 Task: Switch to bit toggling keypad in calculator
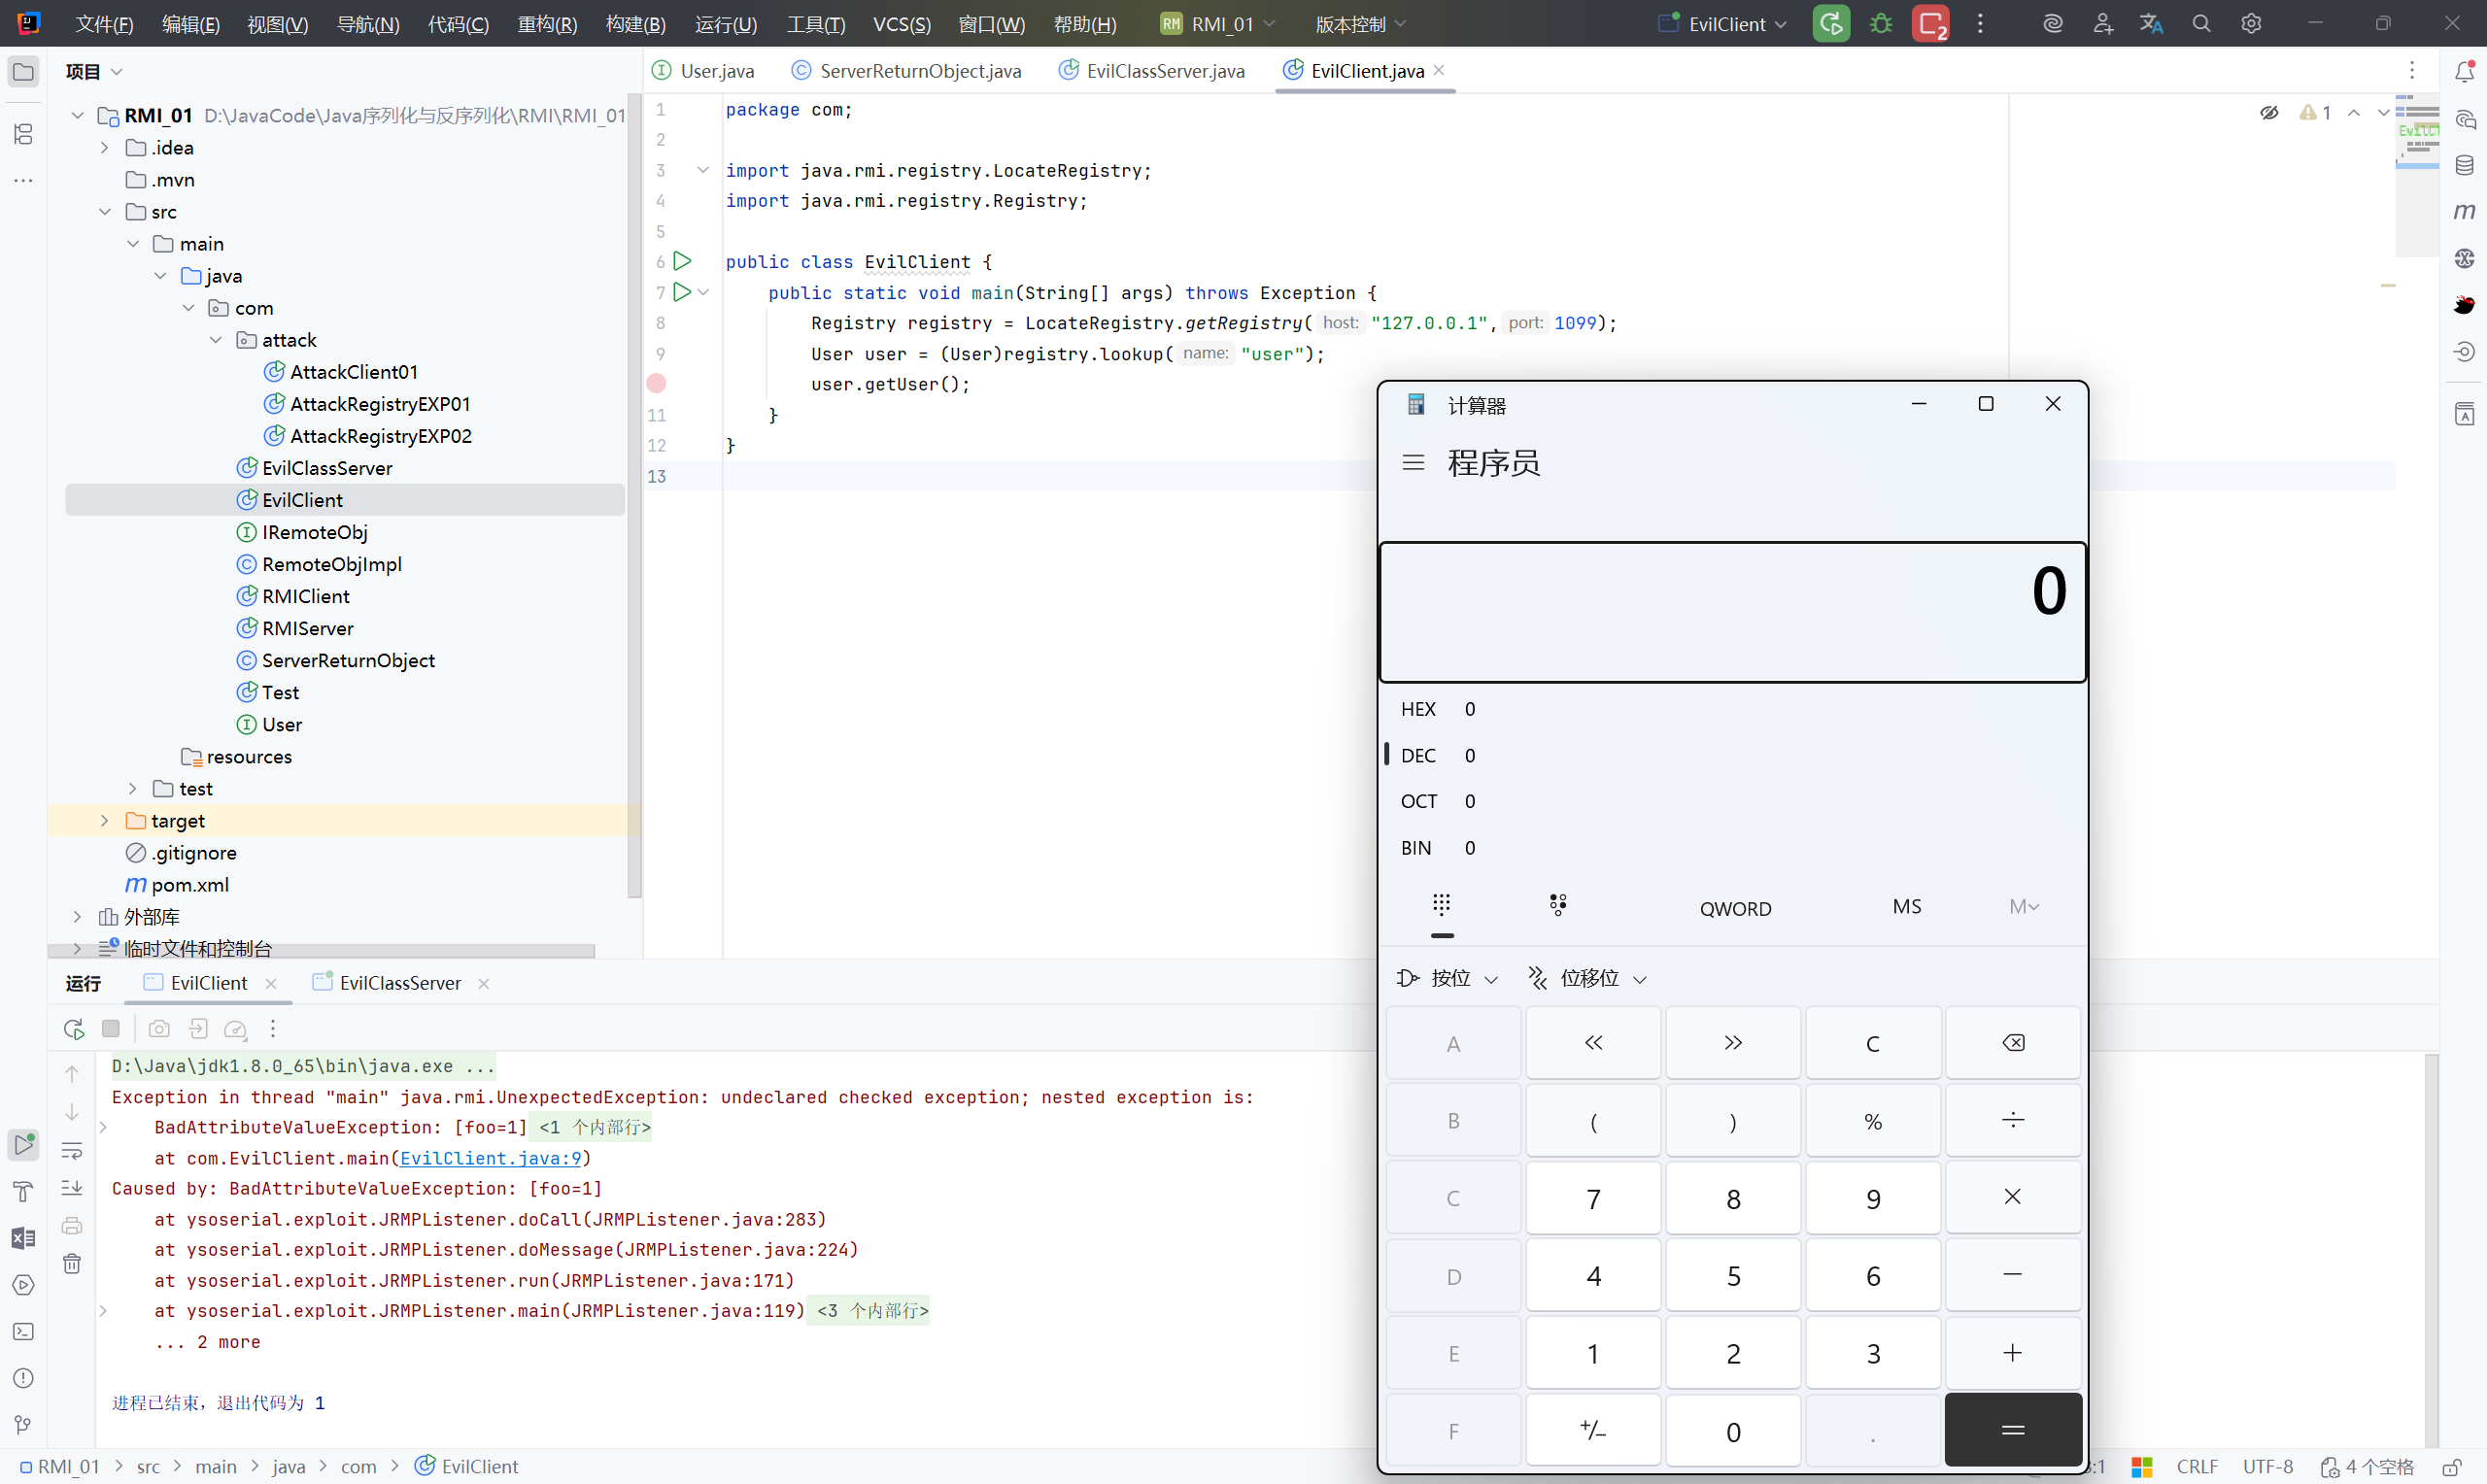tap(1557, 906)
